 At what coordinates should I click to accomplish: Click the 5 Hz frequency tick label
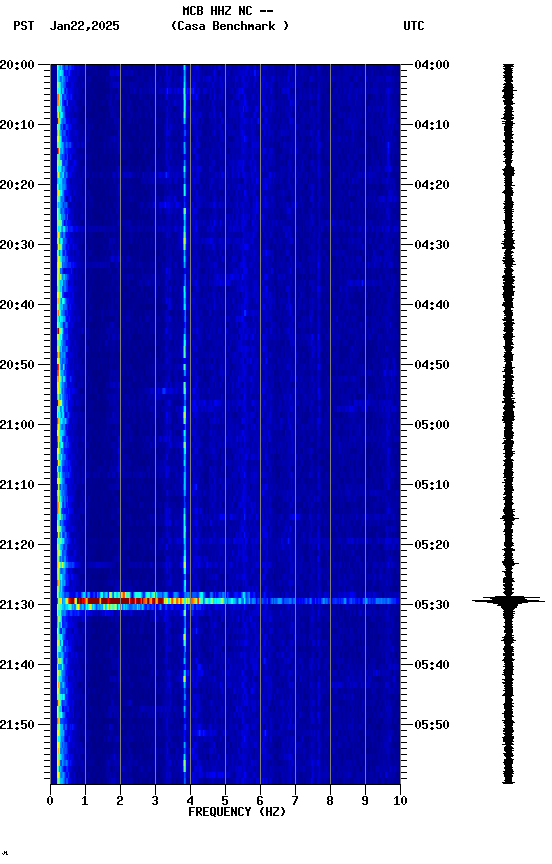[225, 801]
